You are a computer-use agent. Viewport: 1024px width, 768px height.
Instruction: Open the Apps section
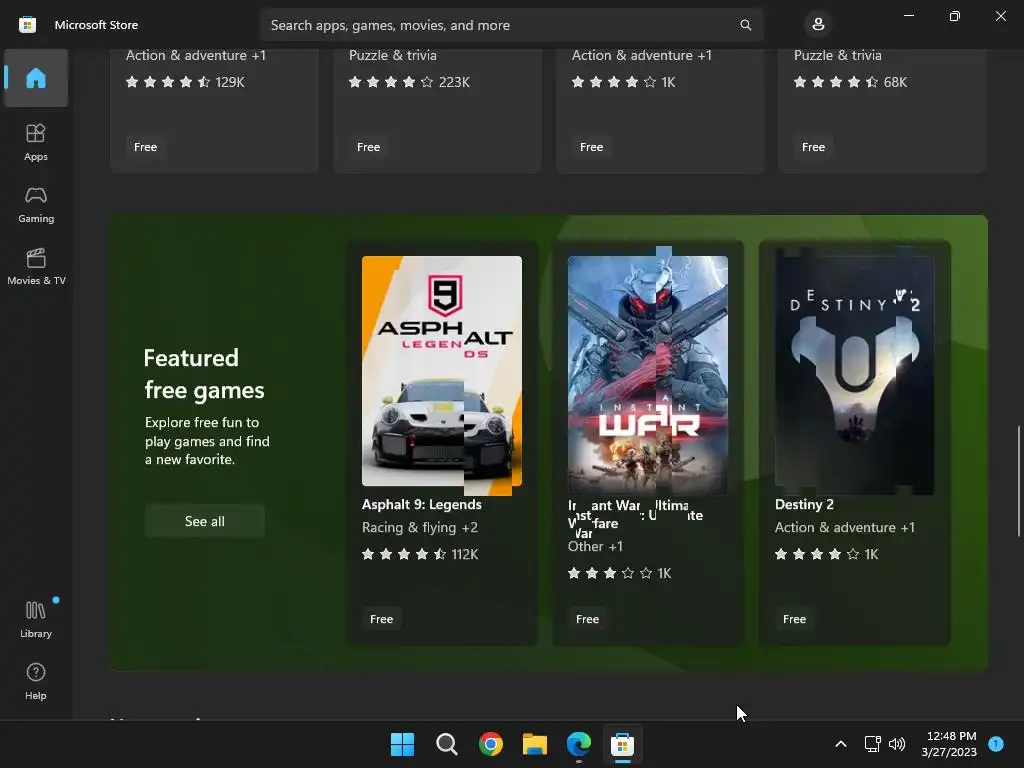[36, 142]
